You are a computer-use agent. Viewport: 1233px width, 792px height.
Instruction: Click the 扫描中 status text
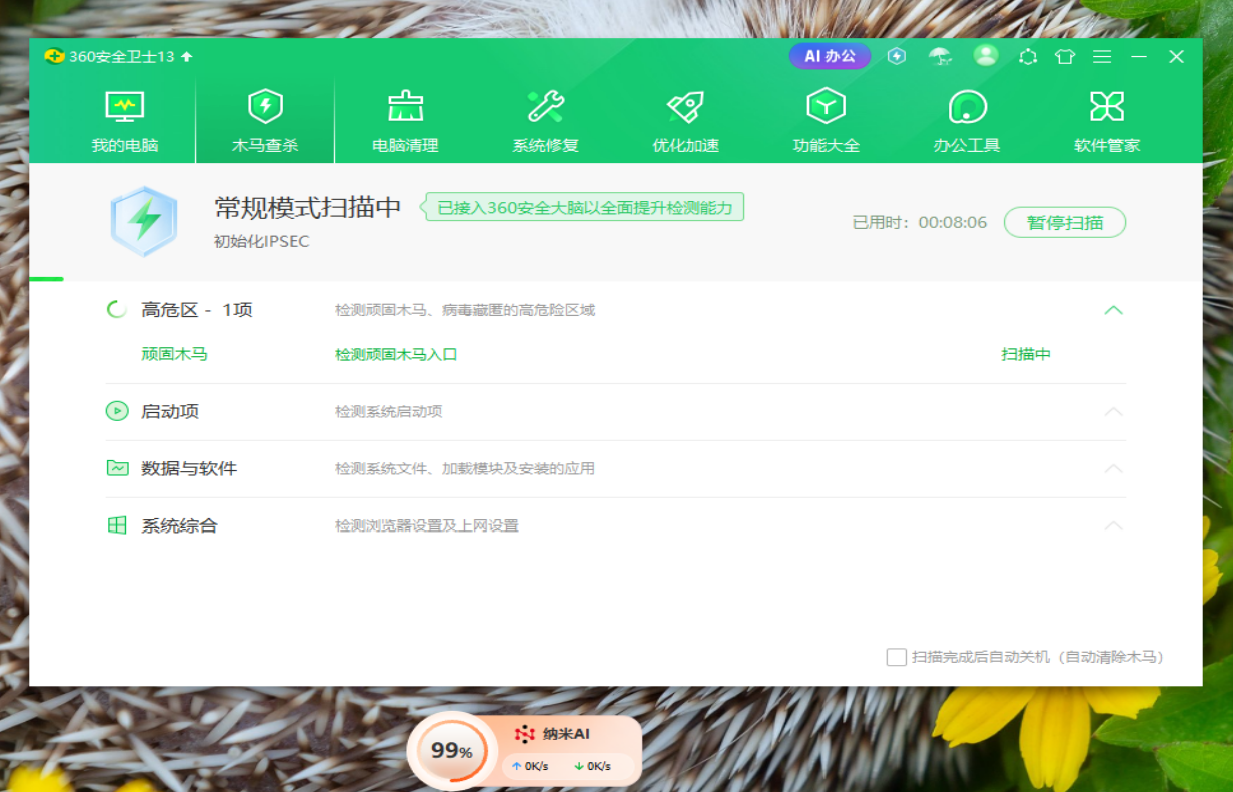point(1026,354)
